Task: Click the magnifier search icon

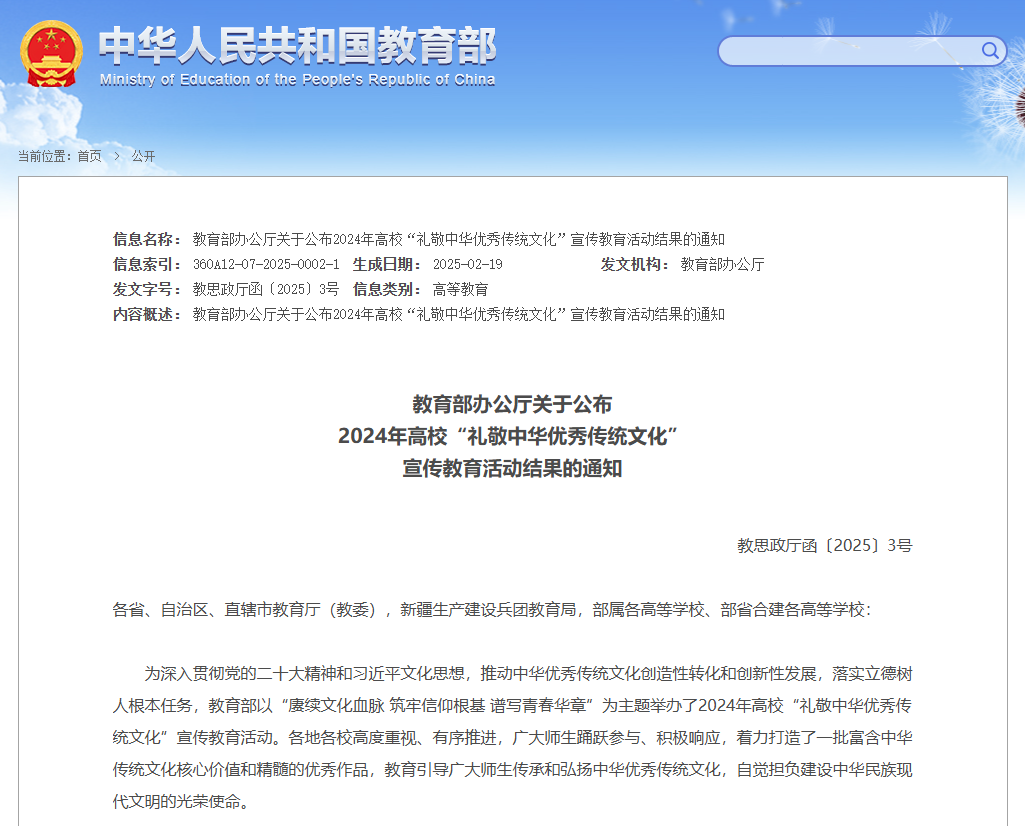Action: [x=990, y=51]
